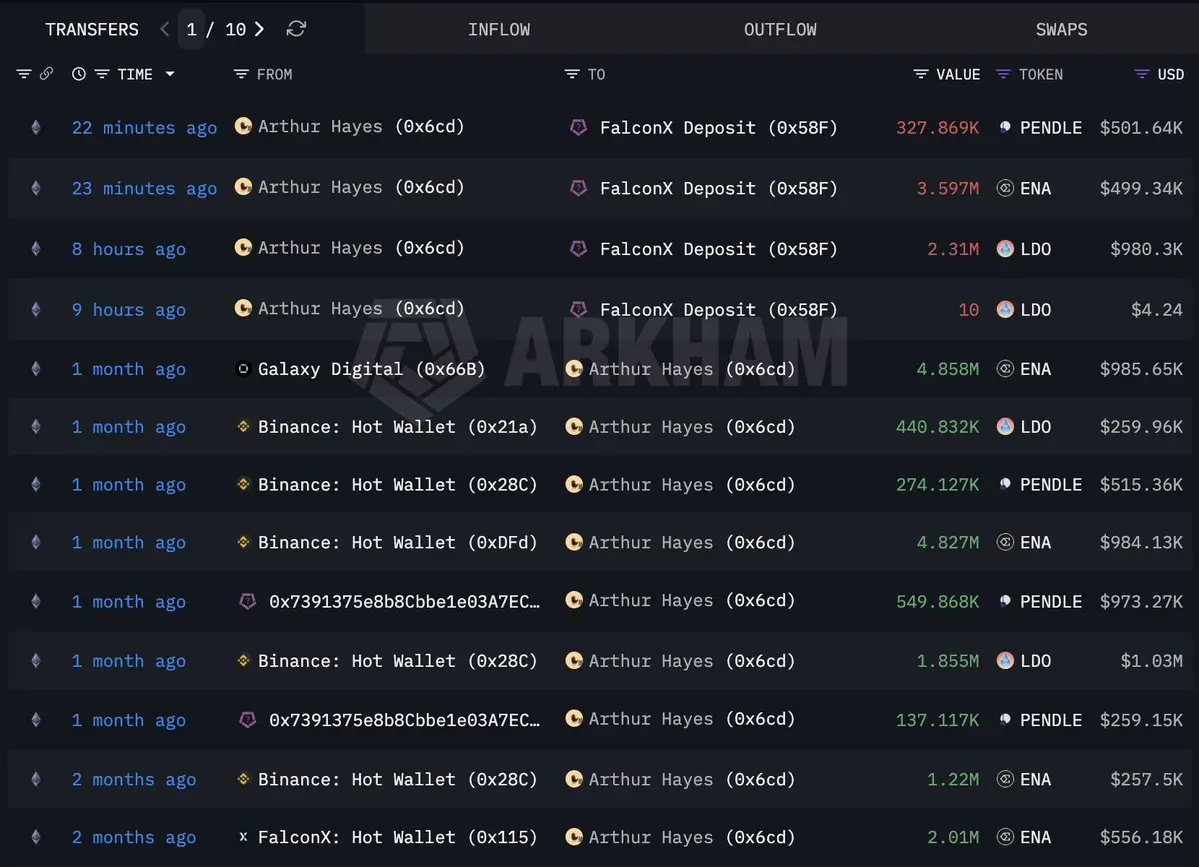This screenshot has width=1199, height=867.
Task: Click LDO token icon in 10 value row
Action: point(1006,309)
